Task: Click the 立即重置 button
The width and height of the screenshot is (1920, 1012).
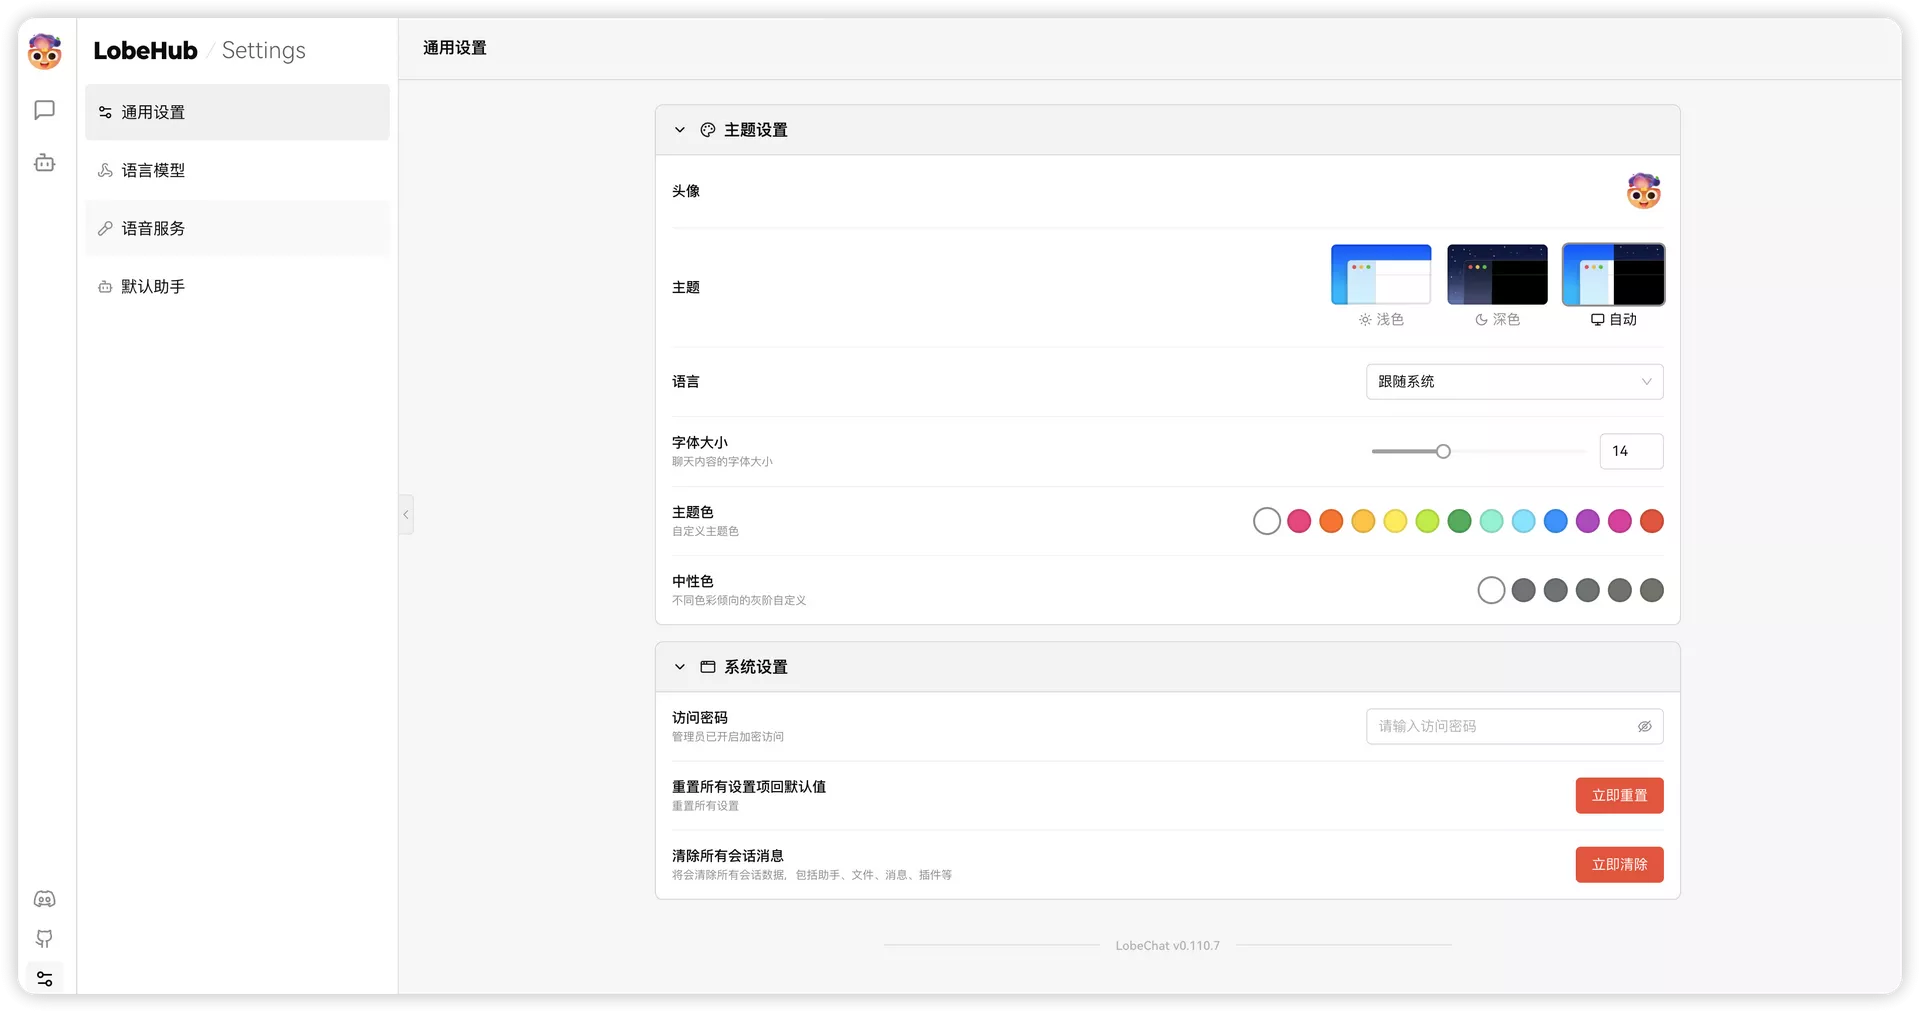Action: pyautogui.click(x=1619, y=796)
